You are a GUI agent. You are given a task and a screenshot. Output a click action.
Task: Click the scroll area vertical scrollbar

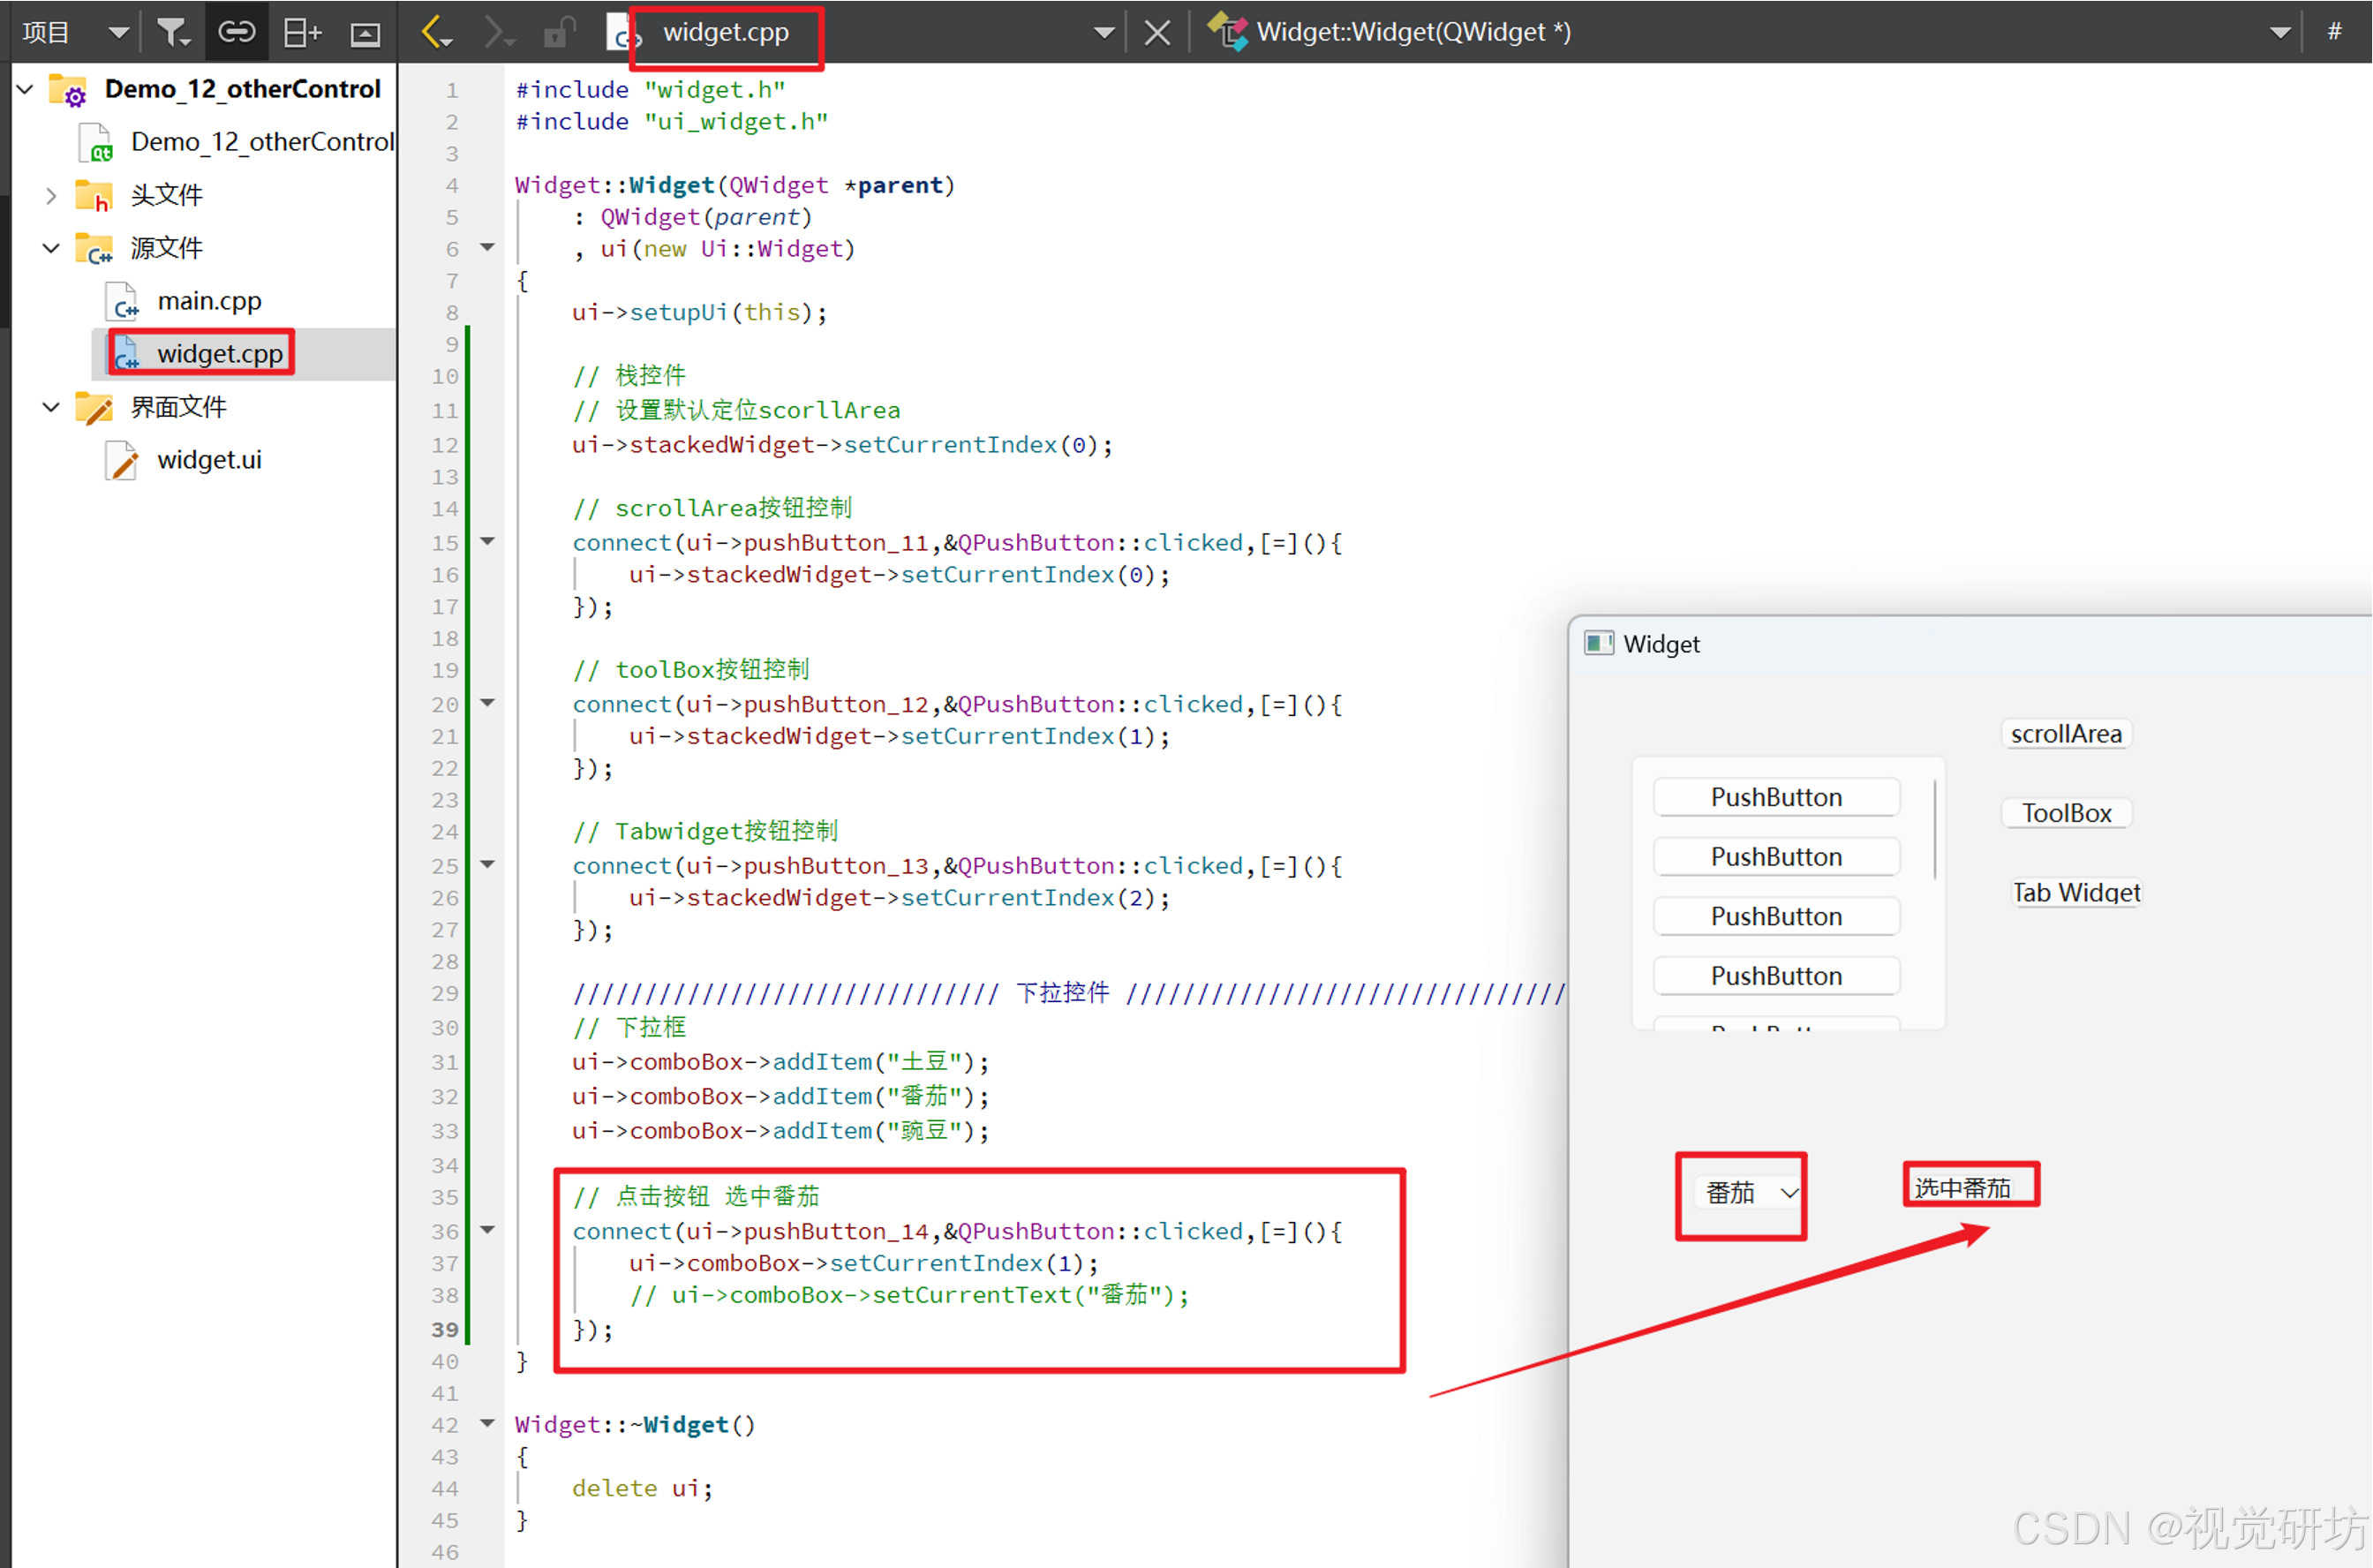tap(1934, 830)
